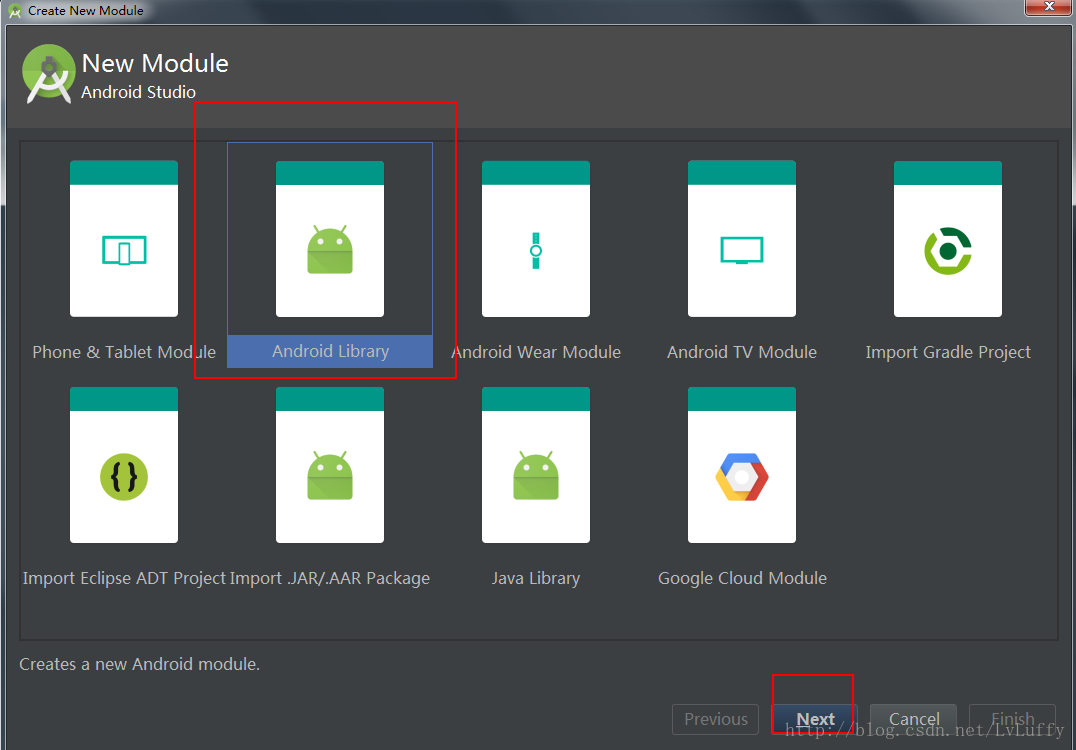The height and width of the screenshot is (750, 1076).
Task: Click the 'Creates a new Android module.' description
Action: click(x=139, y=664)
